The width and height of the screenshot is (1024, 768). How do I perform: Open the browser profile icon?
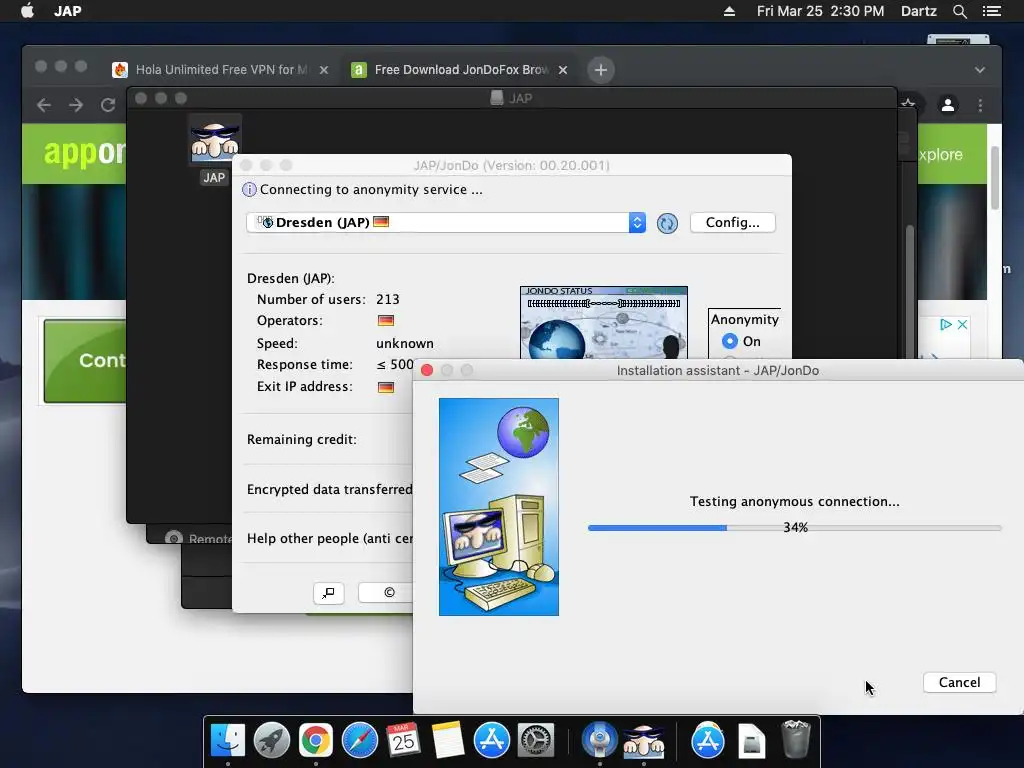(x=948, y=104)
